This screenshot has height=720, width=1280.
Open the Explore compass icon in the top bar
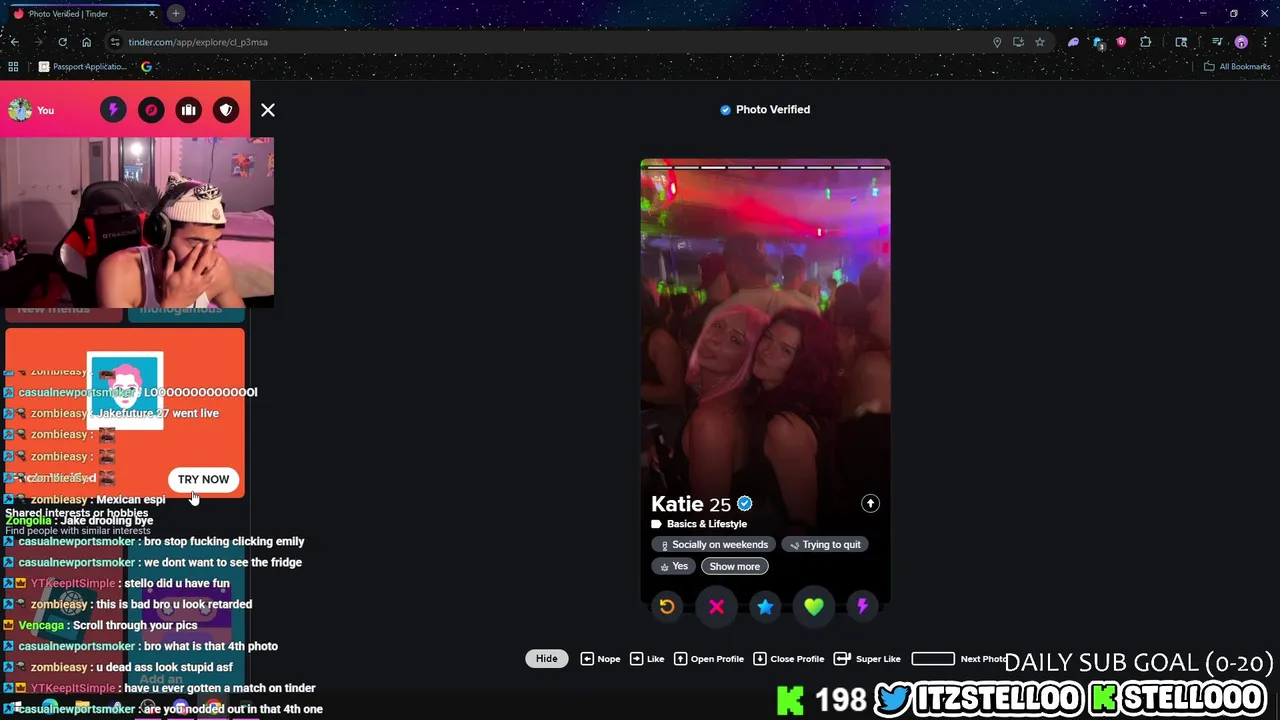click(x=151, y=110)
